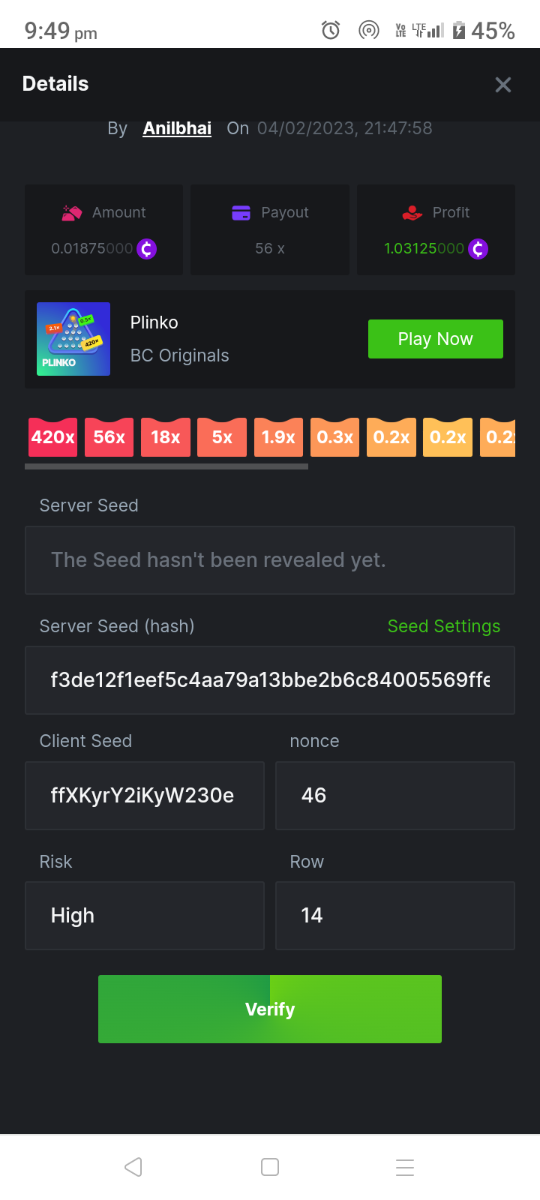Click the green Verify button

pyautogui.click(x=270, y=1009)
